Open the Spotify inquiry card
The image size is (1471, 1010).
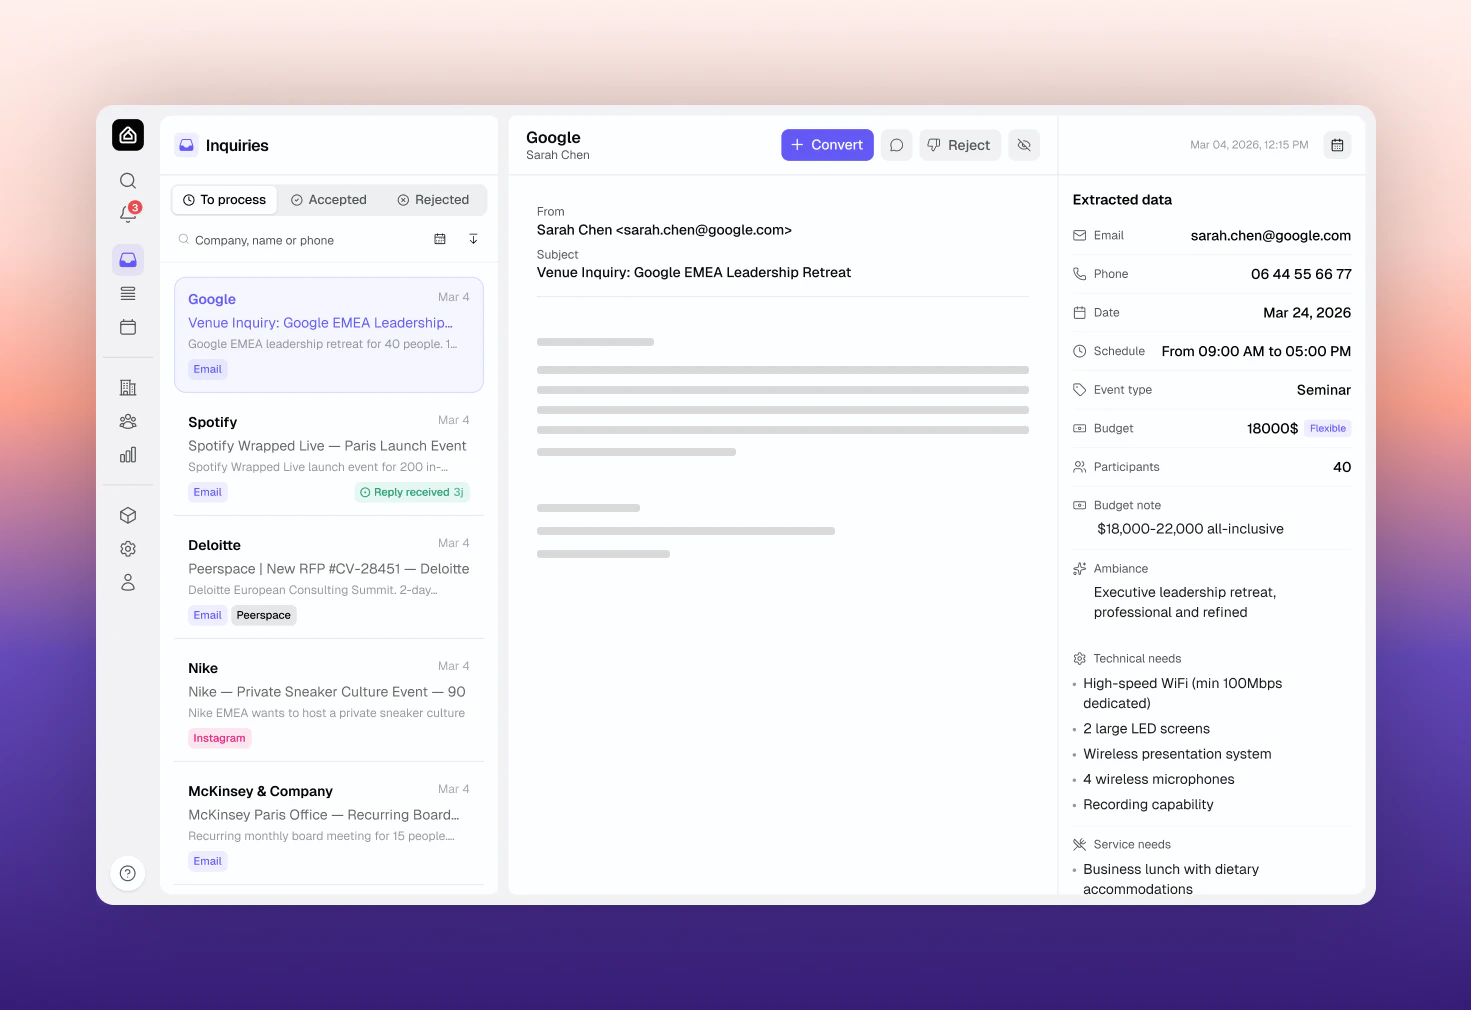329,457
